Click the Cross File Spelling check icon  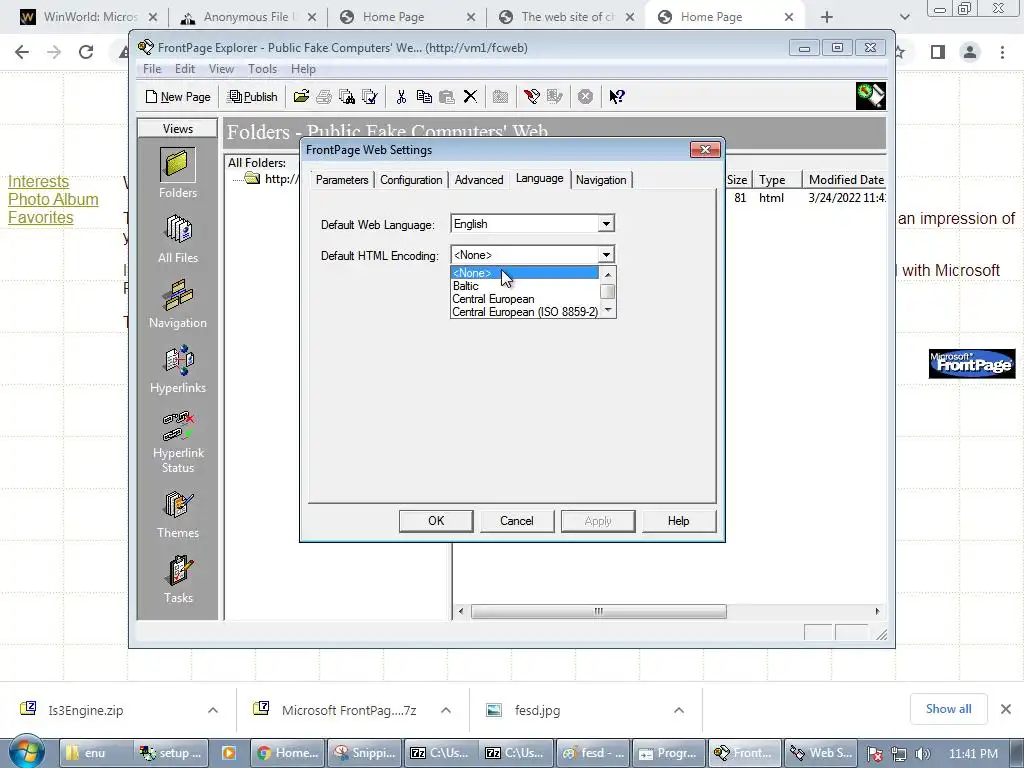pyautogui.click(x=369, y=97)
